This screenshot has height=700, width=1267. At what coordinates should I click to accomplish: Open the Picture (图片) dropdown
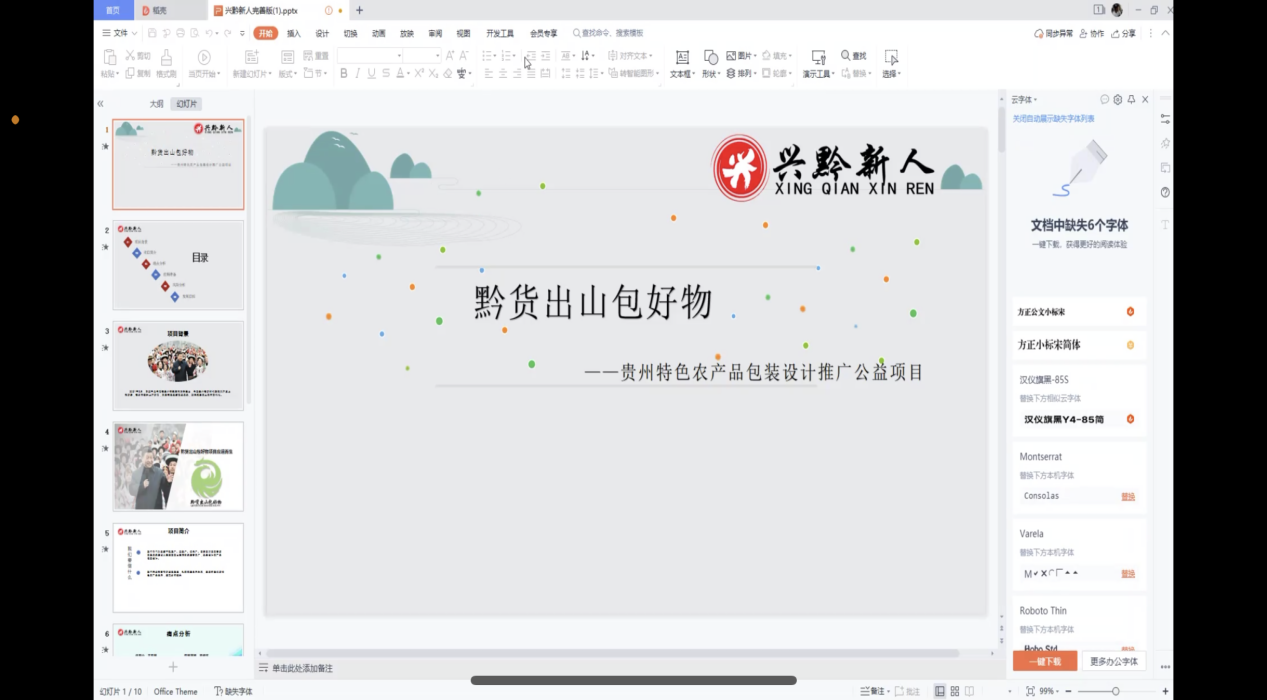point(741,56)
